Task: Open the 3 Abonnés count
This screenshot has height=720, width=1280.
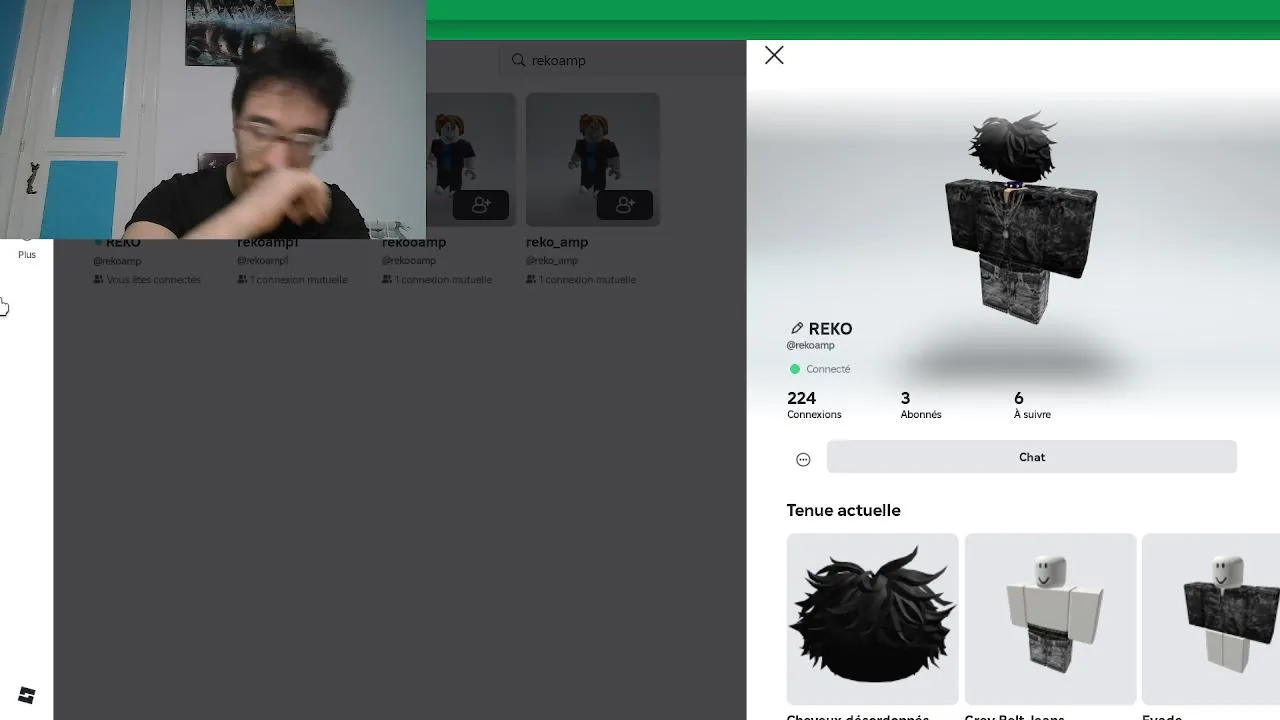Action: click(920, 405)
